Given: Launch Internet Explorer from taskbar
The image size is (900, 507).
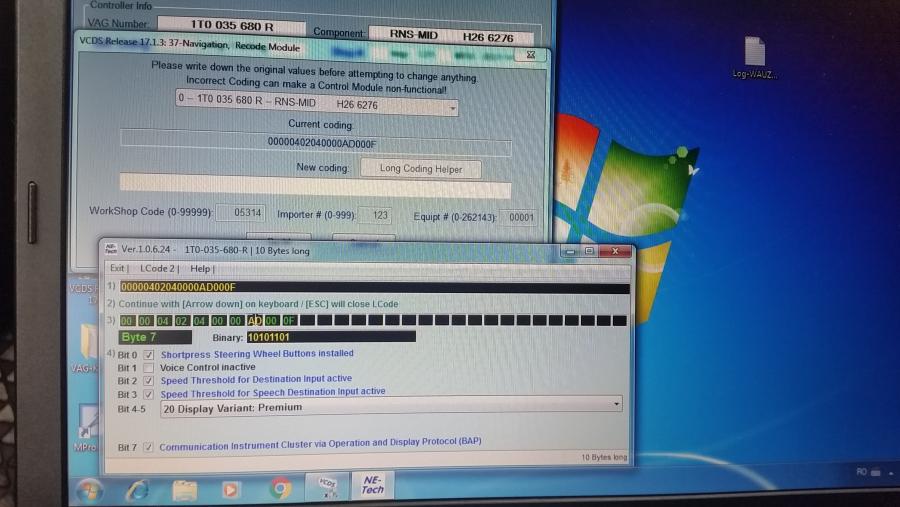Looking at the screenshot, I should (137, 489).
